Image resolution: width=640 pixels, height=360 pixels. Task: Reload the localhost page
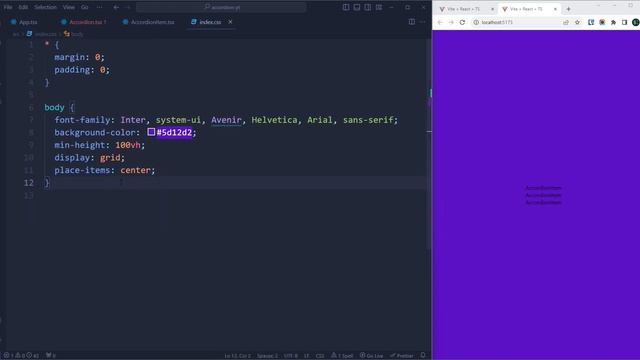[x=462, y=22]
